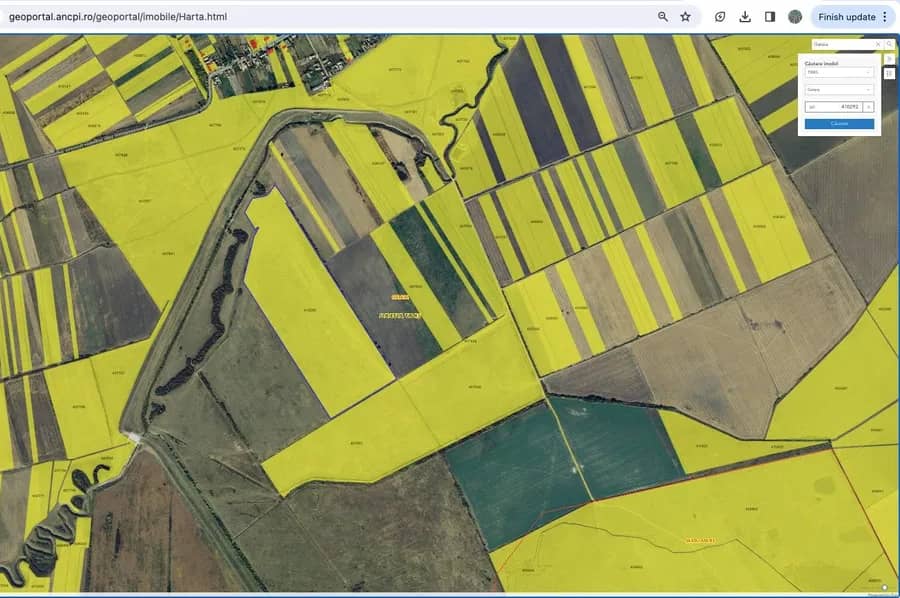This screenshot has height=598, width=900.
Task: Click the zoom magnifier in address bar
Action: (663, 17)
